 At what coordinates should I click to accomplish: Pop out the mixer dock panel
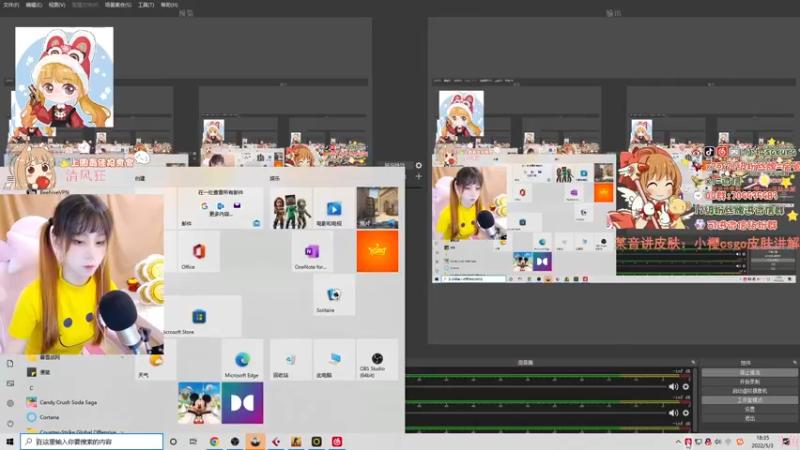coord(693,362)
